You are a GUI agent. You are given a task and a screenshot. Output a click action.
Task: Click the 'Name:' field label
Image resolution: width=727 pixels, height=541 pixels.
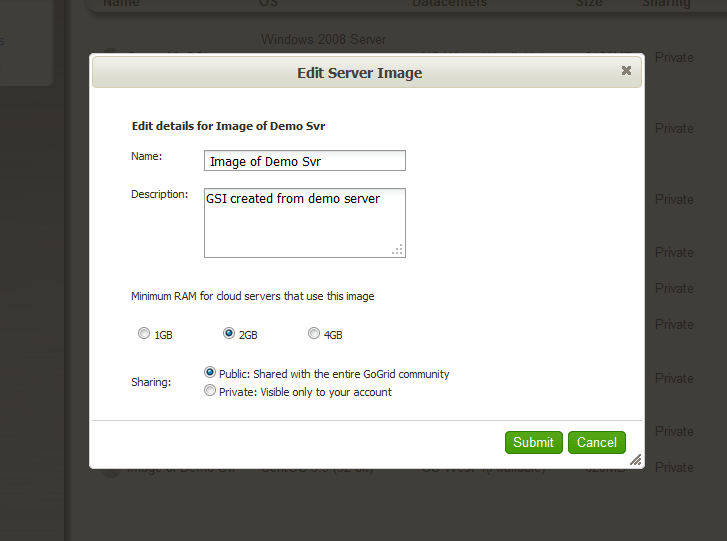(146, 156)
